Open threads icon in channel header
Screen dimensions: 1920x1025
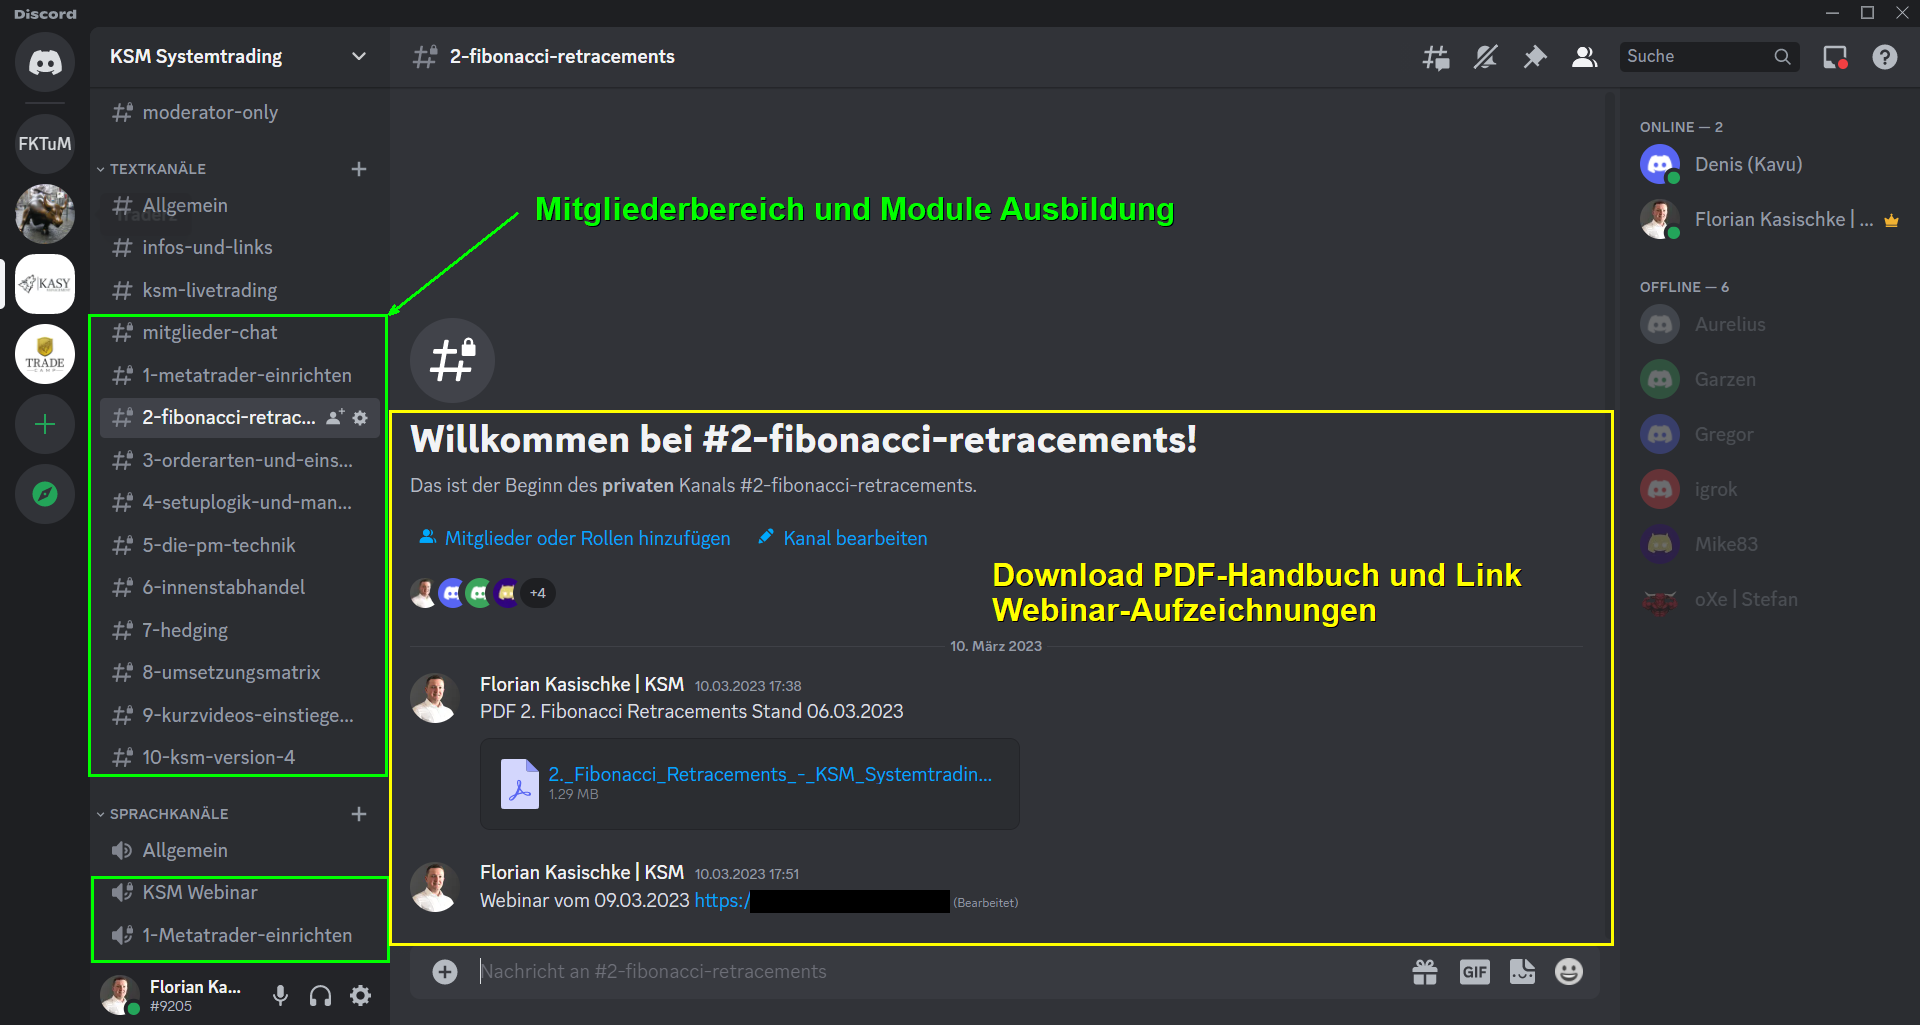coord(1436,57)
